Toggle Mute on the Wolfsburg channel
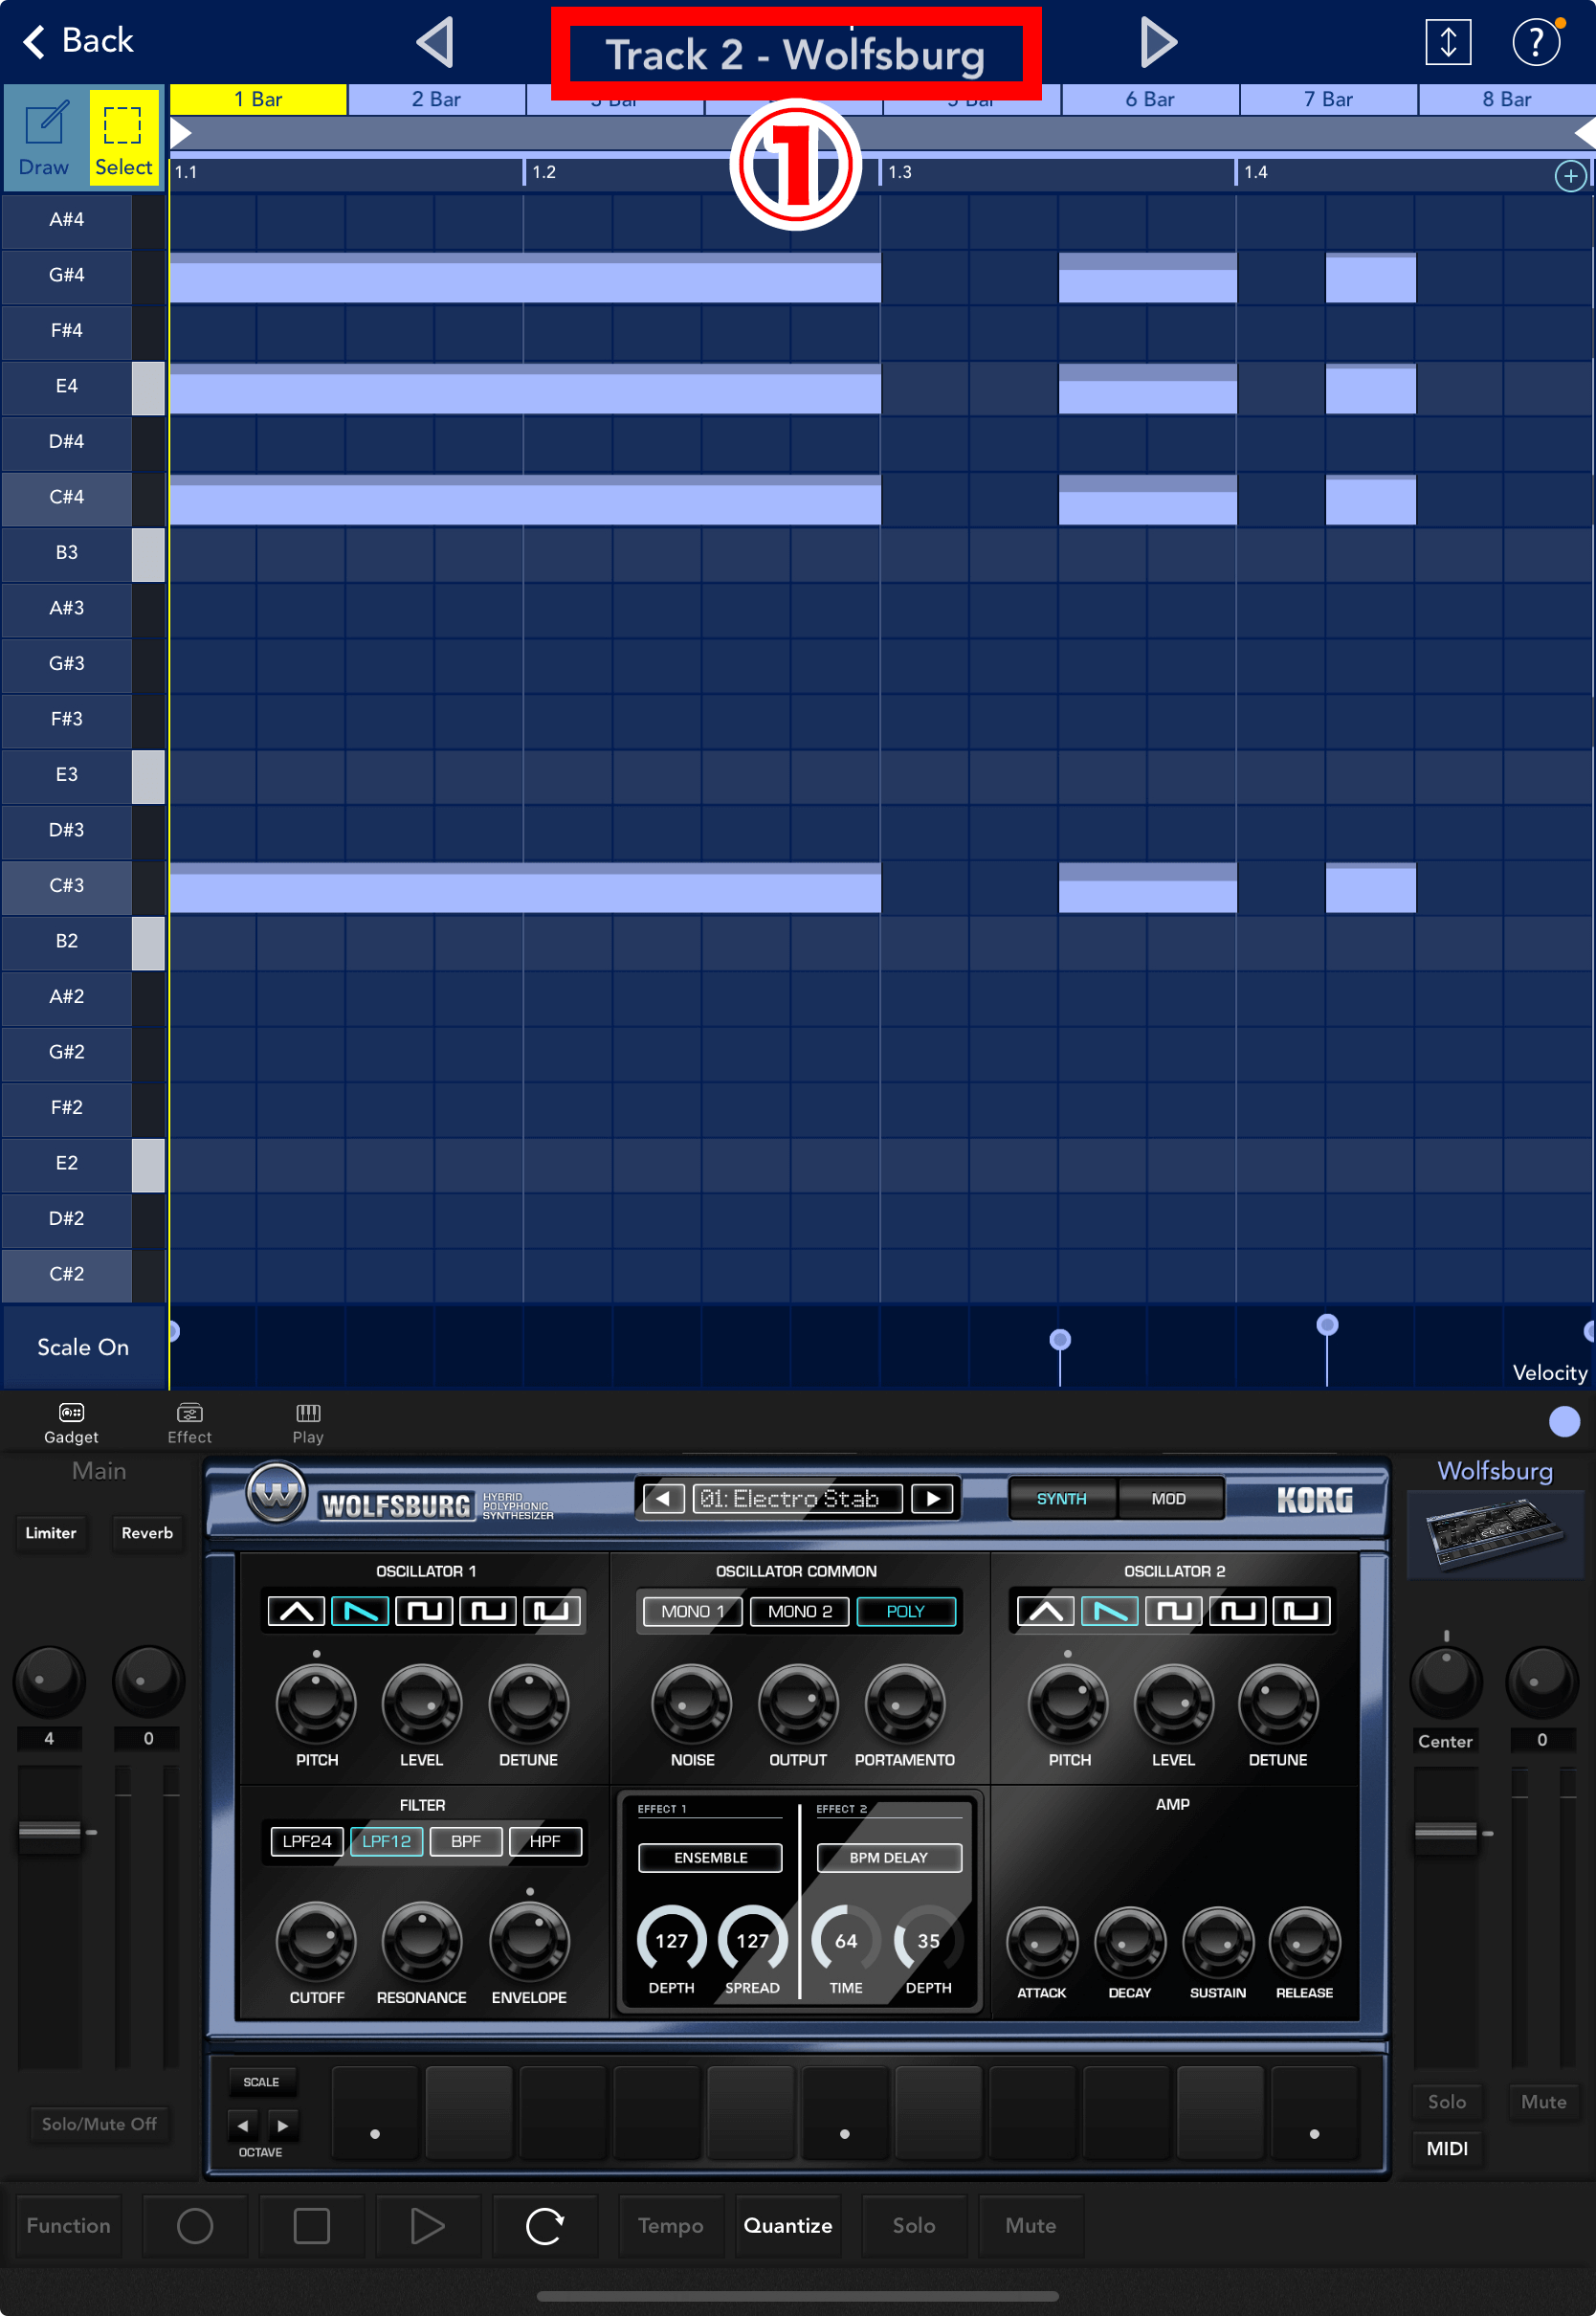 coord(1543,2101)
